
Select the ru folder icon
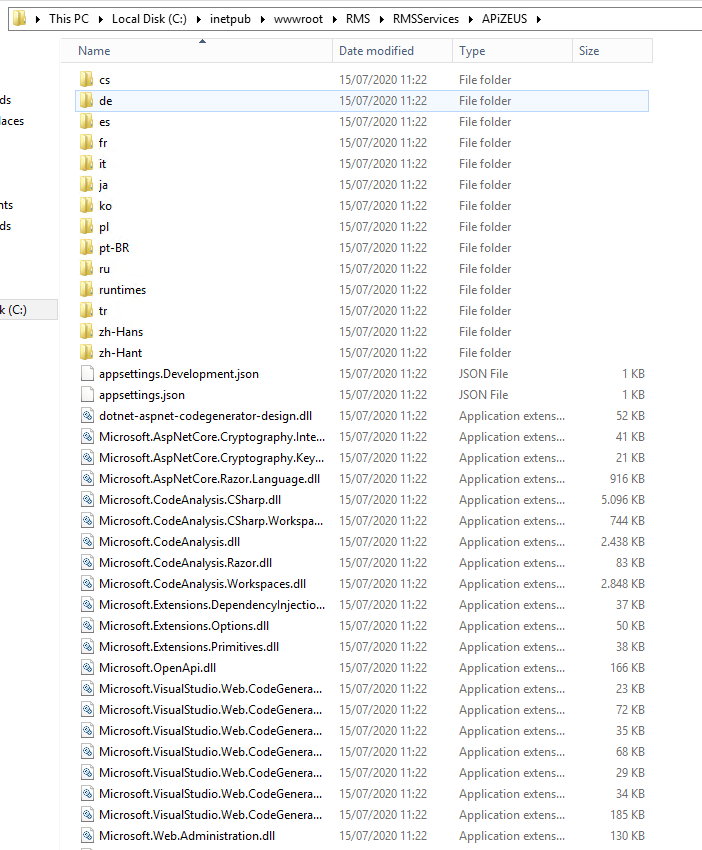86,269
